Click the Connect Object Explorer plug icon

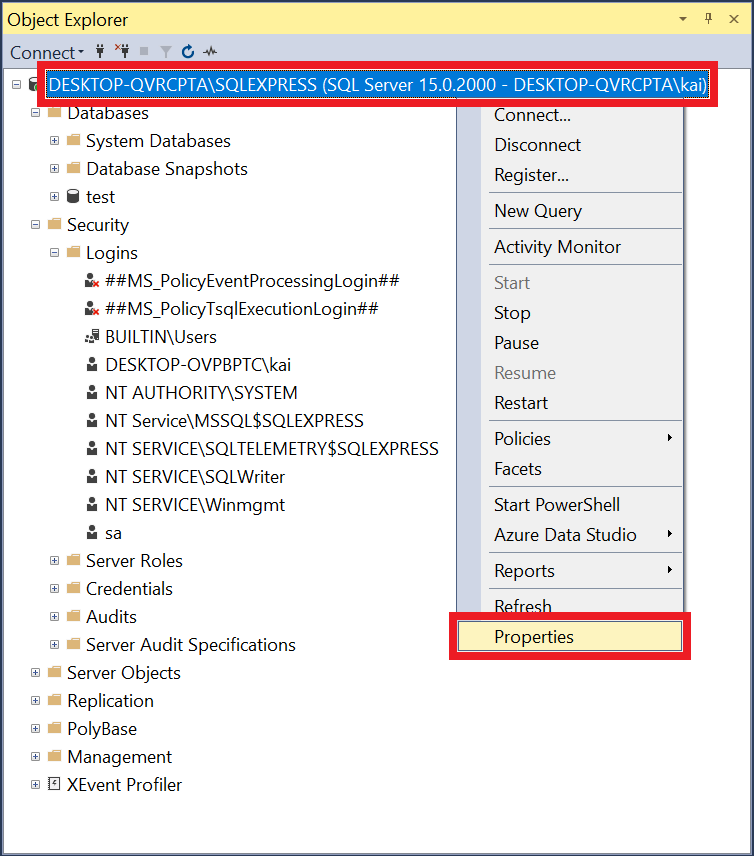[x=100, y=51]
